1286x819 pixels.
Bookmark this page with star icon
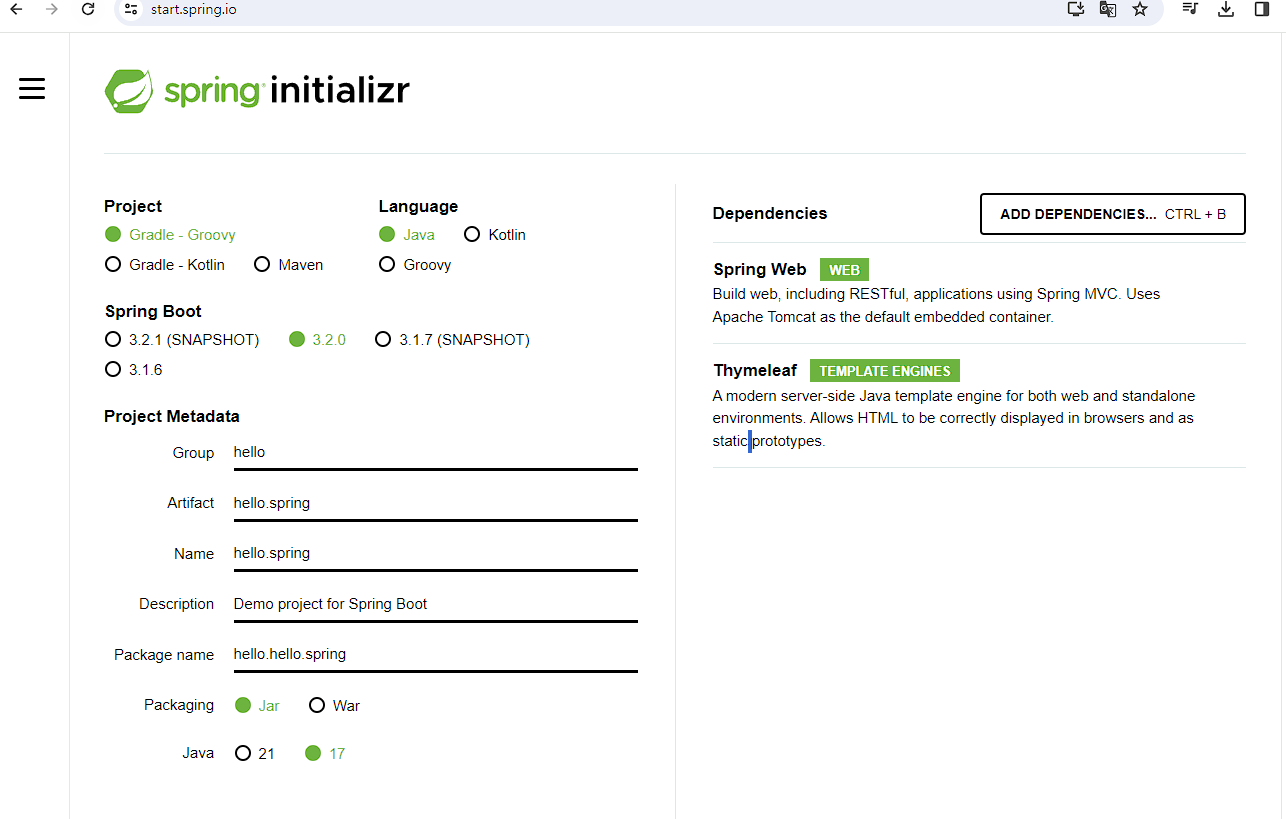tap(1140, 9)
